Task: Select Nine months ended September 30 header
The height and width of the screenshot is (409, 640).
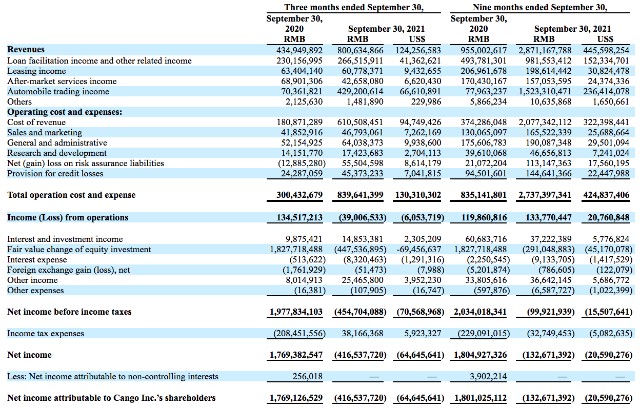Action: (x=540, y=7)
